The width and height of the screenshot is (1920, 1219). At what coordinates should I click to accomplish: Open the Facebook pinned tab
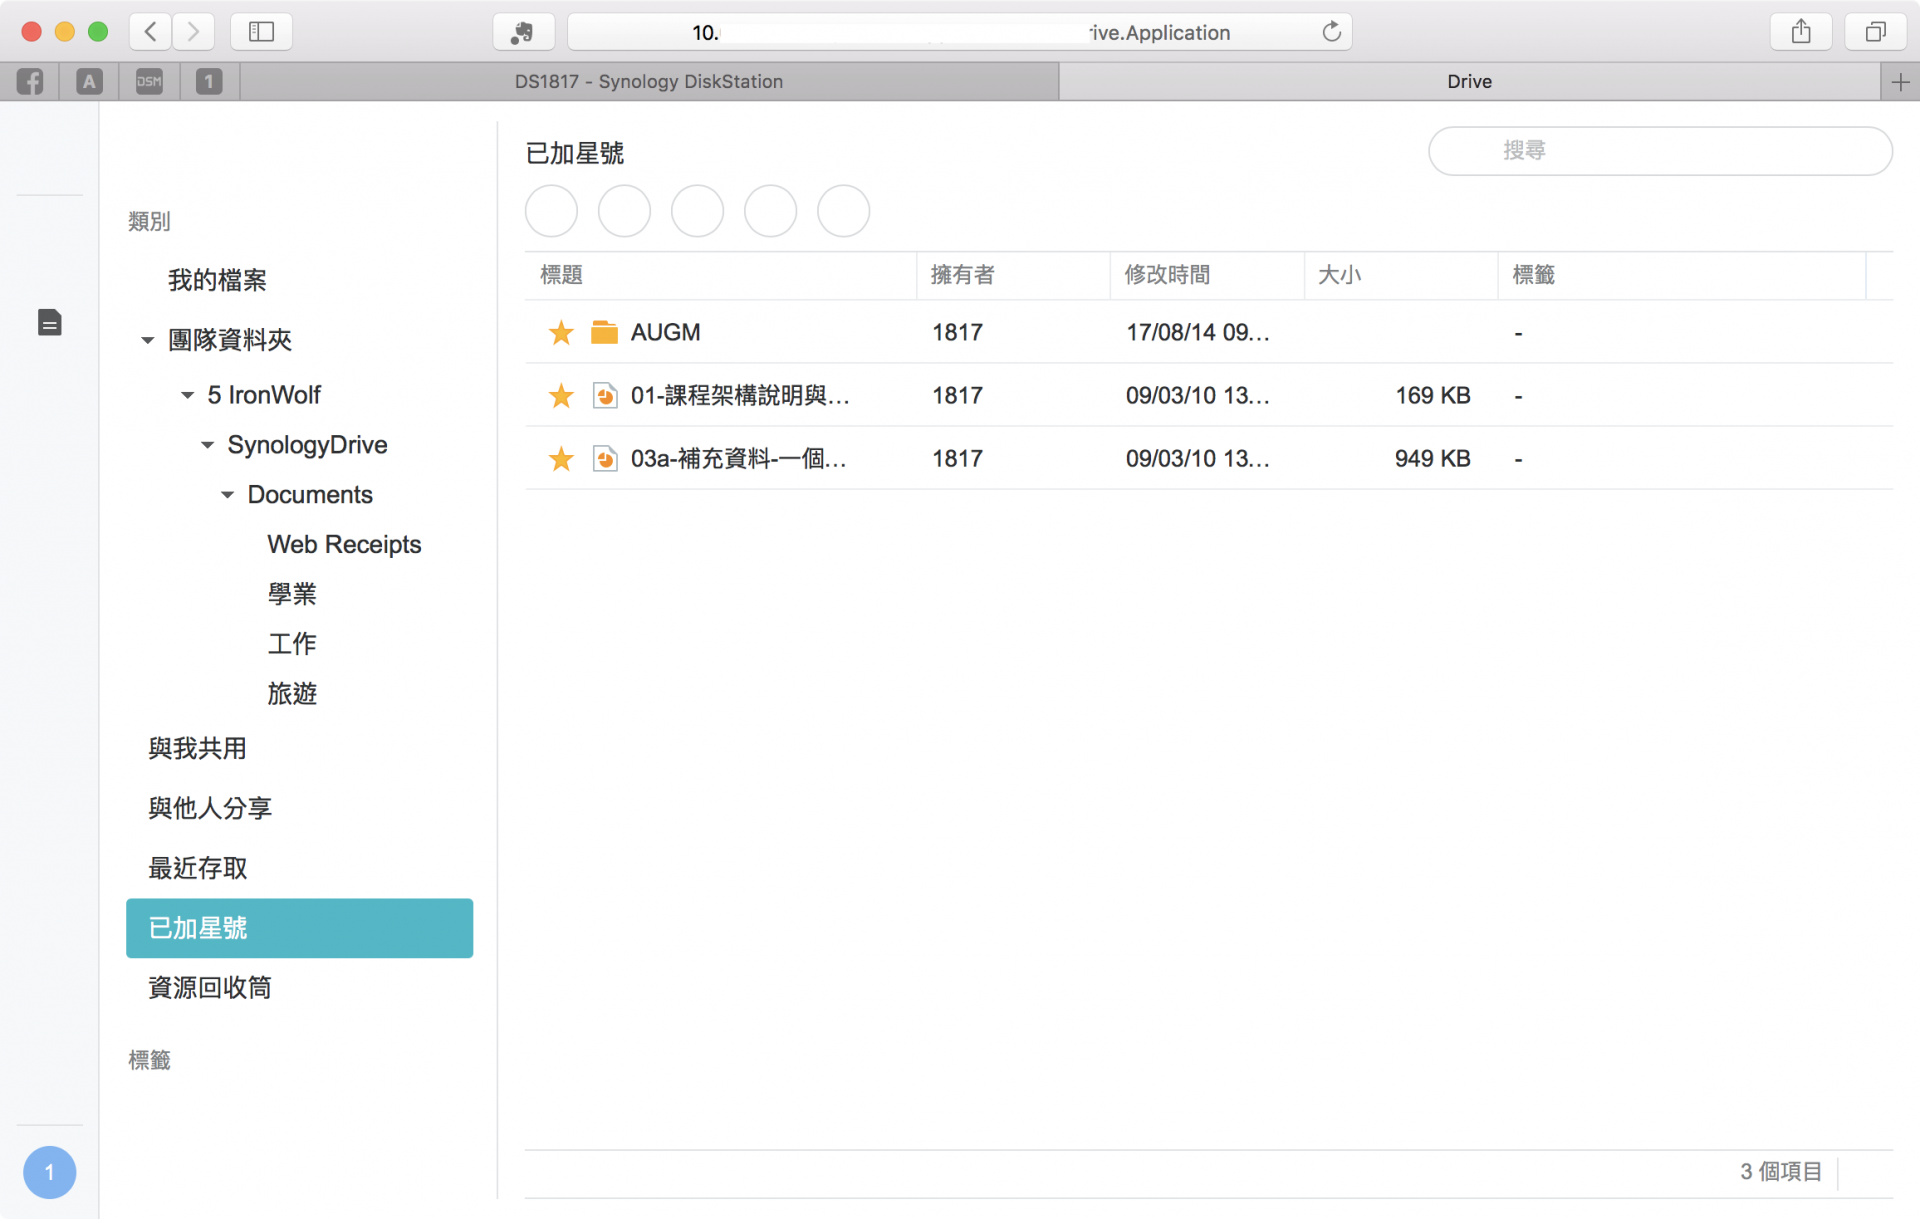(x=30, y=82)
